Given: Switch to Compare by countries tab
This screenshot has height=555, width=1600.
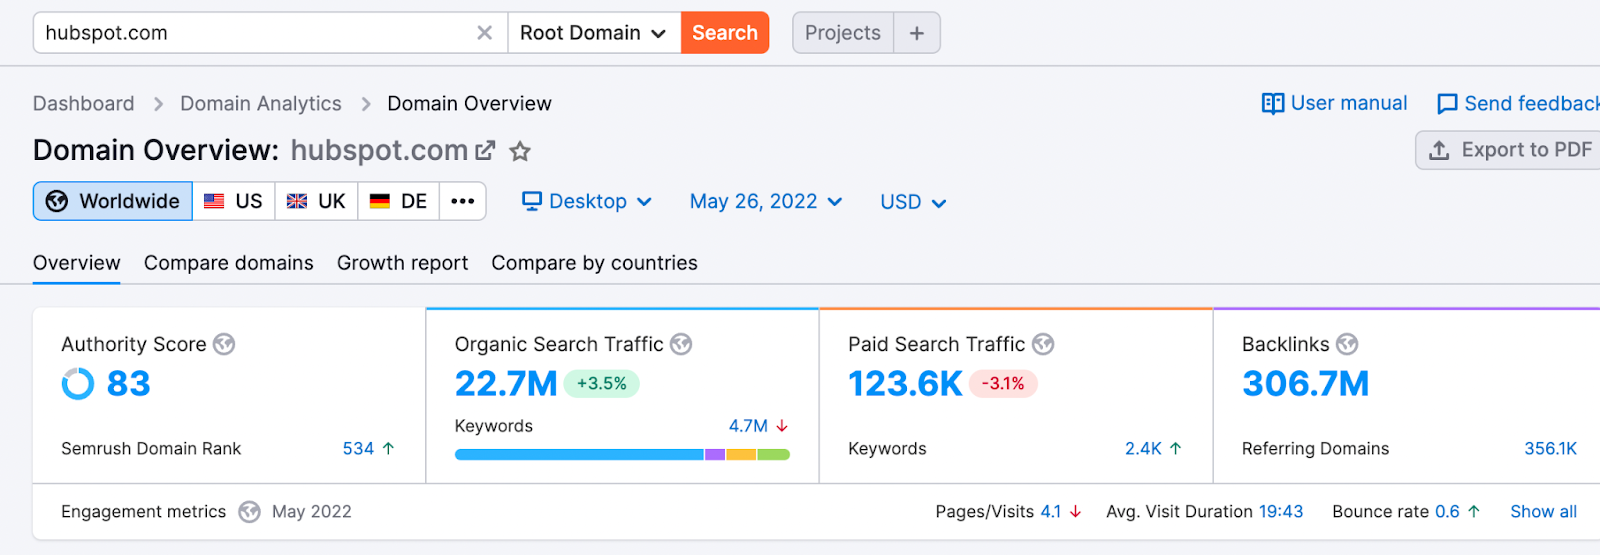Looking at the screenshot, I should pos(595,263).
